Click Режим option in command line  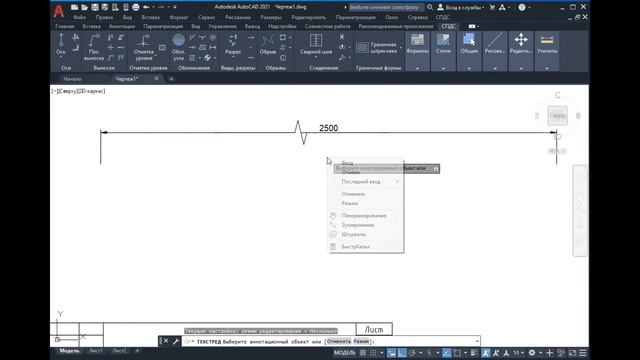click(361, 341)
